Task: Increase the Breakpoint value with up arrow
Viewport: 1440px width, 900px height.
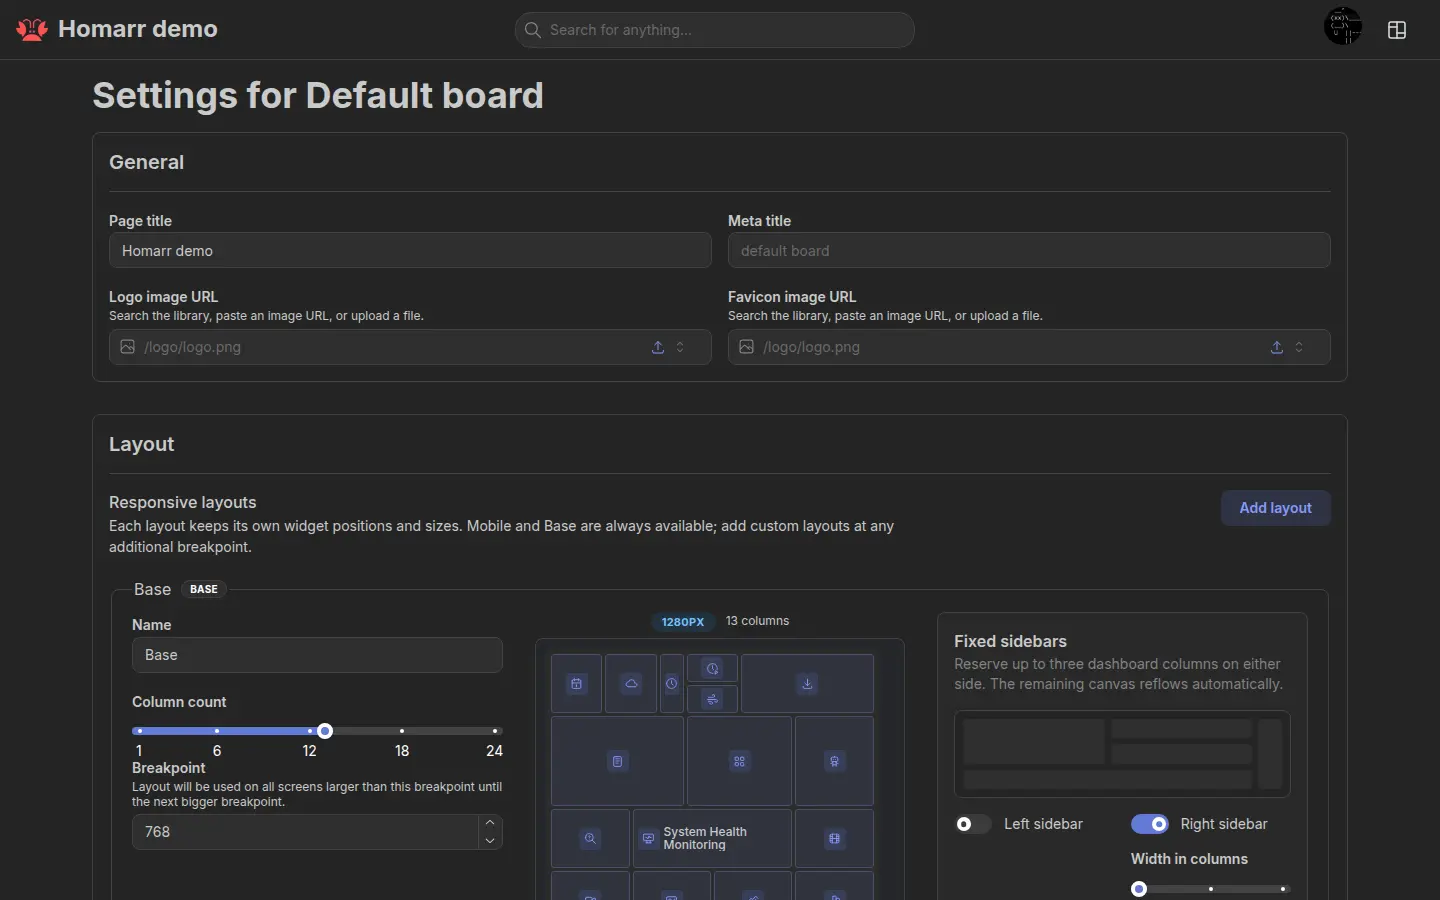Action: coord(490,823)
